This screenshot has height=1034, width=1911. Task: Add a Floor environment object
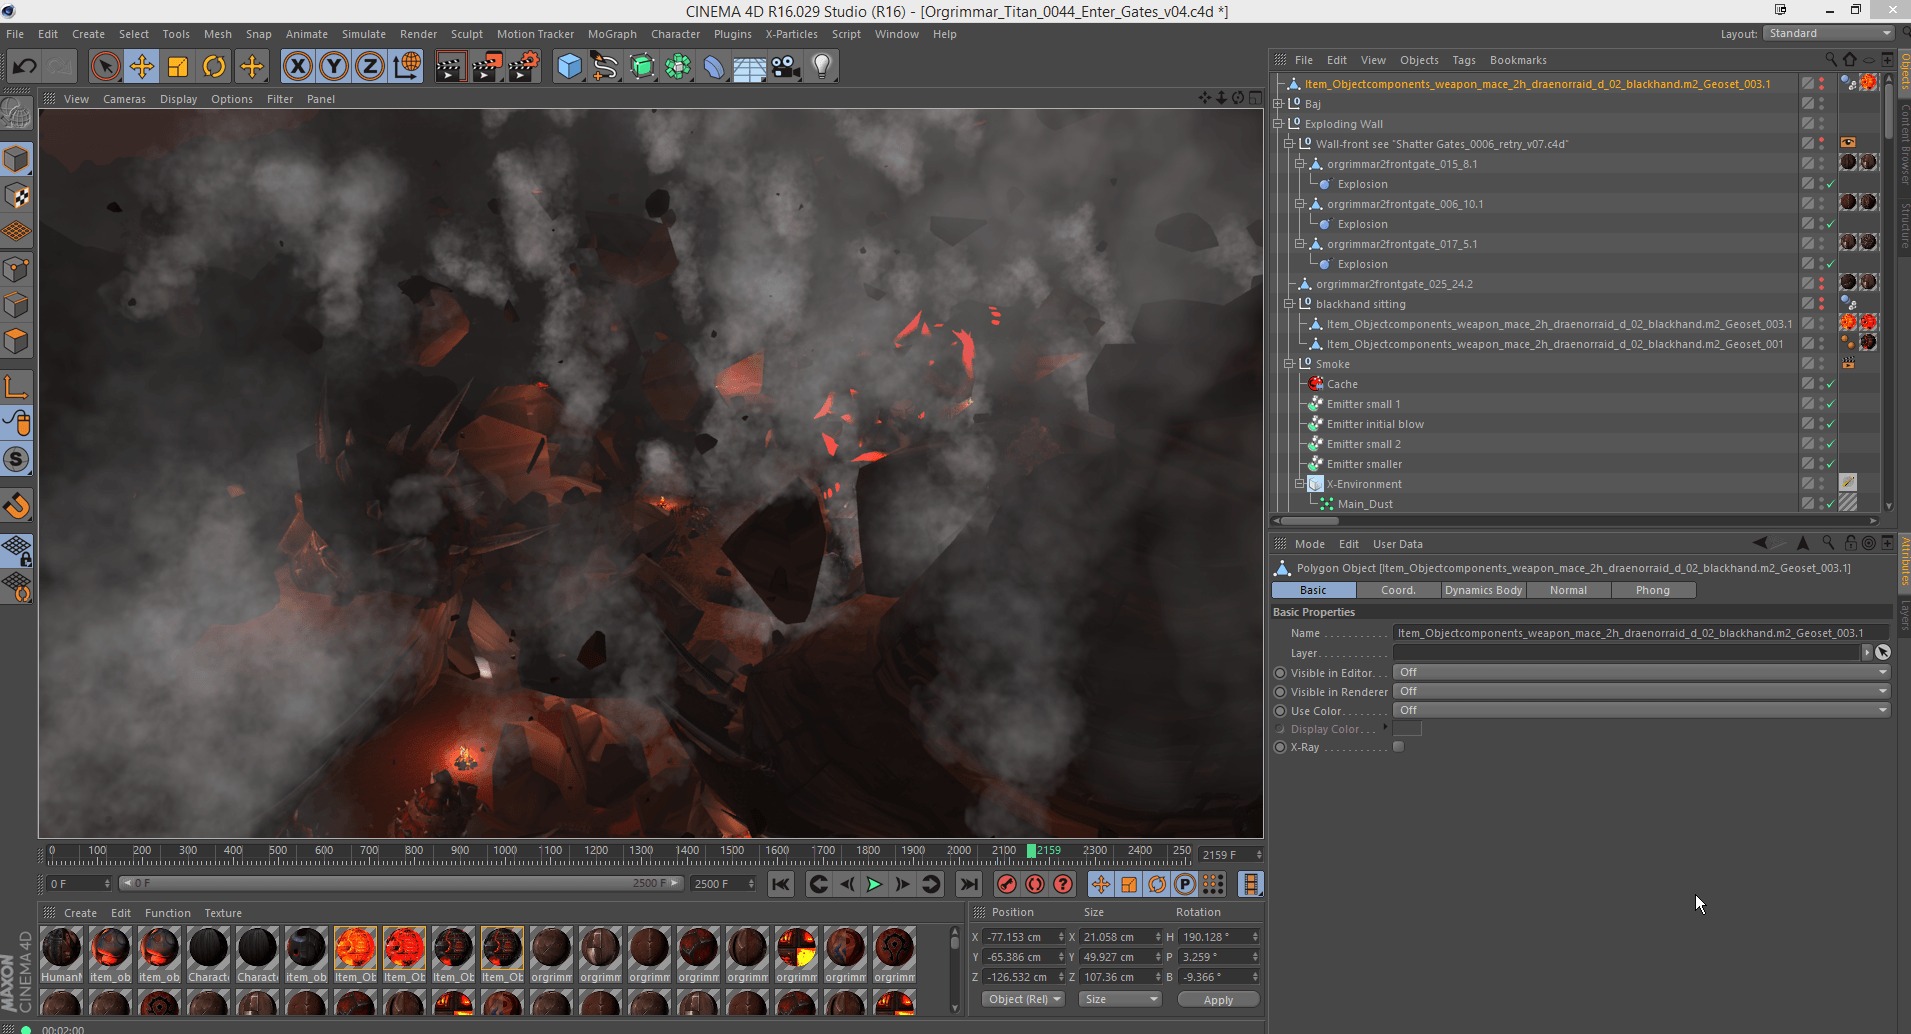(x=750, y=67)
